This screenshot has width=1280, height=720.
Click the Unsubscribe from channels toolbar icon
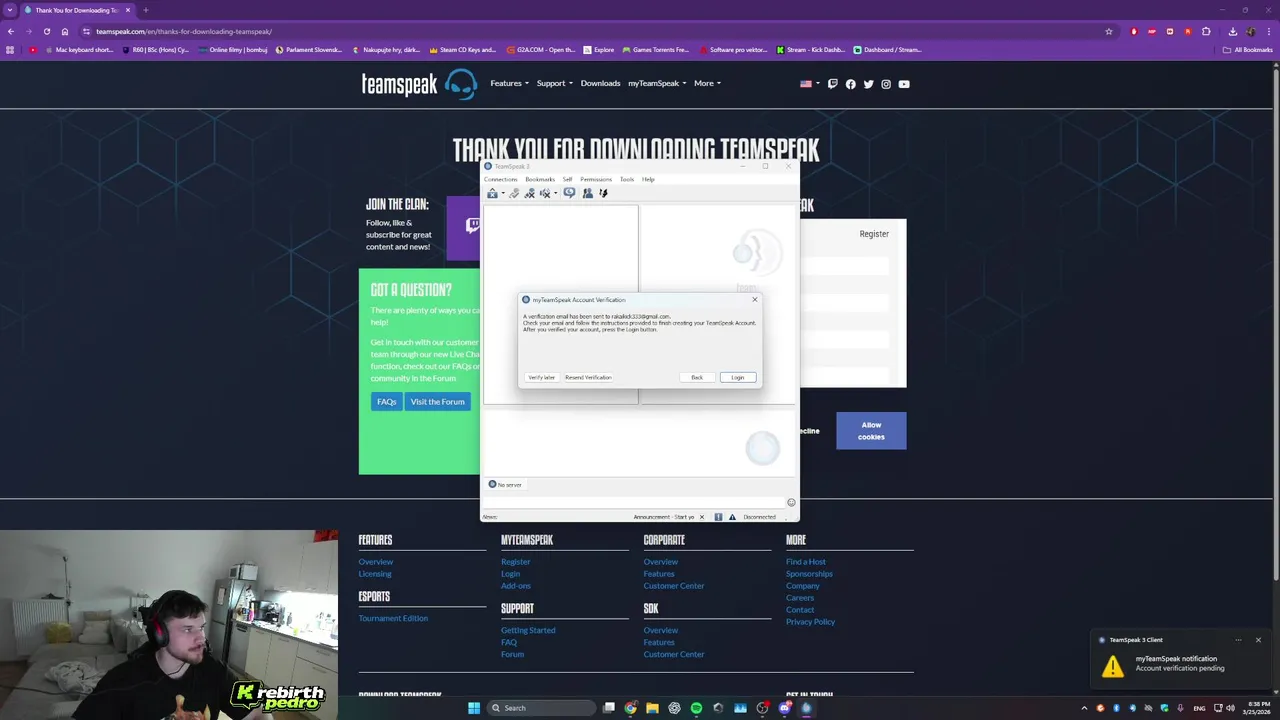545,193
